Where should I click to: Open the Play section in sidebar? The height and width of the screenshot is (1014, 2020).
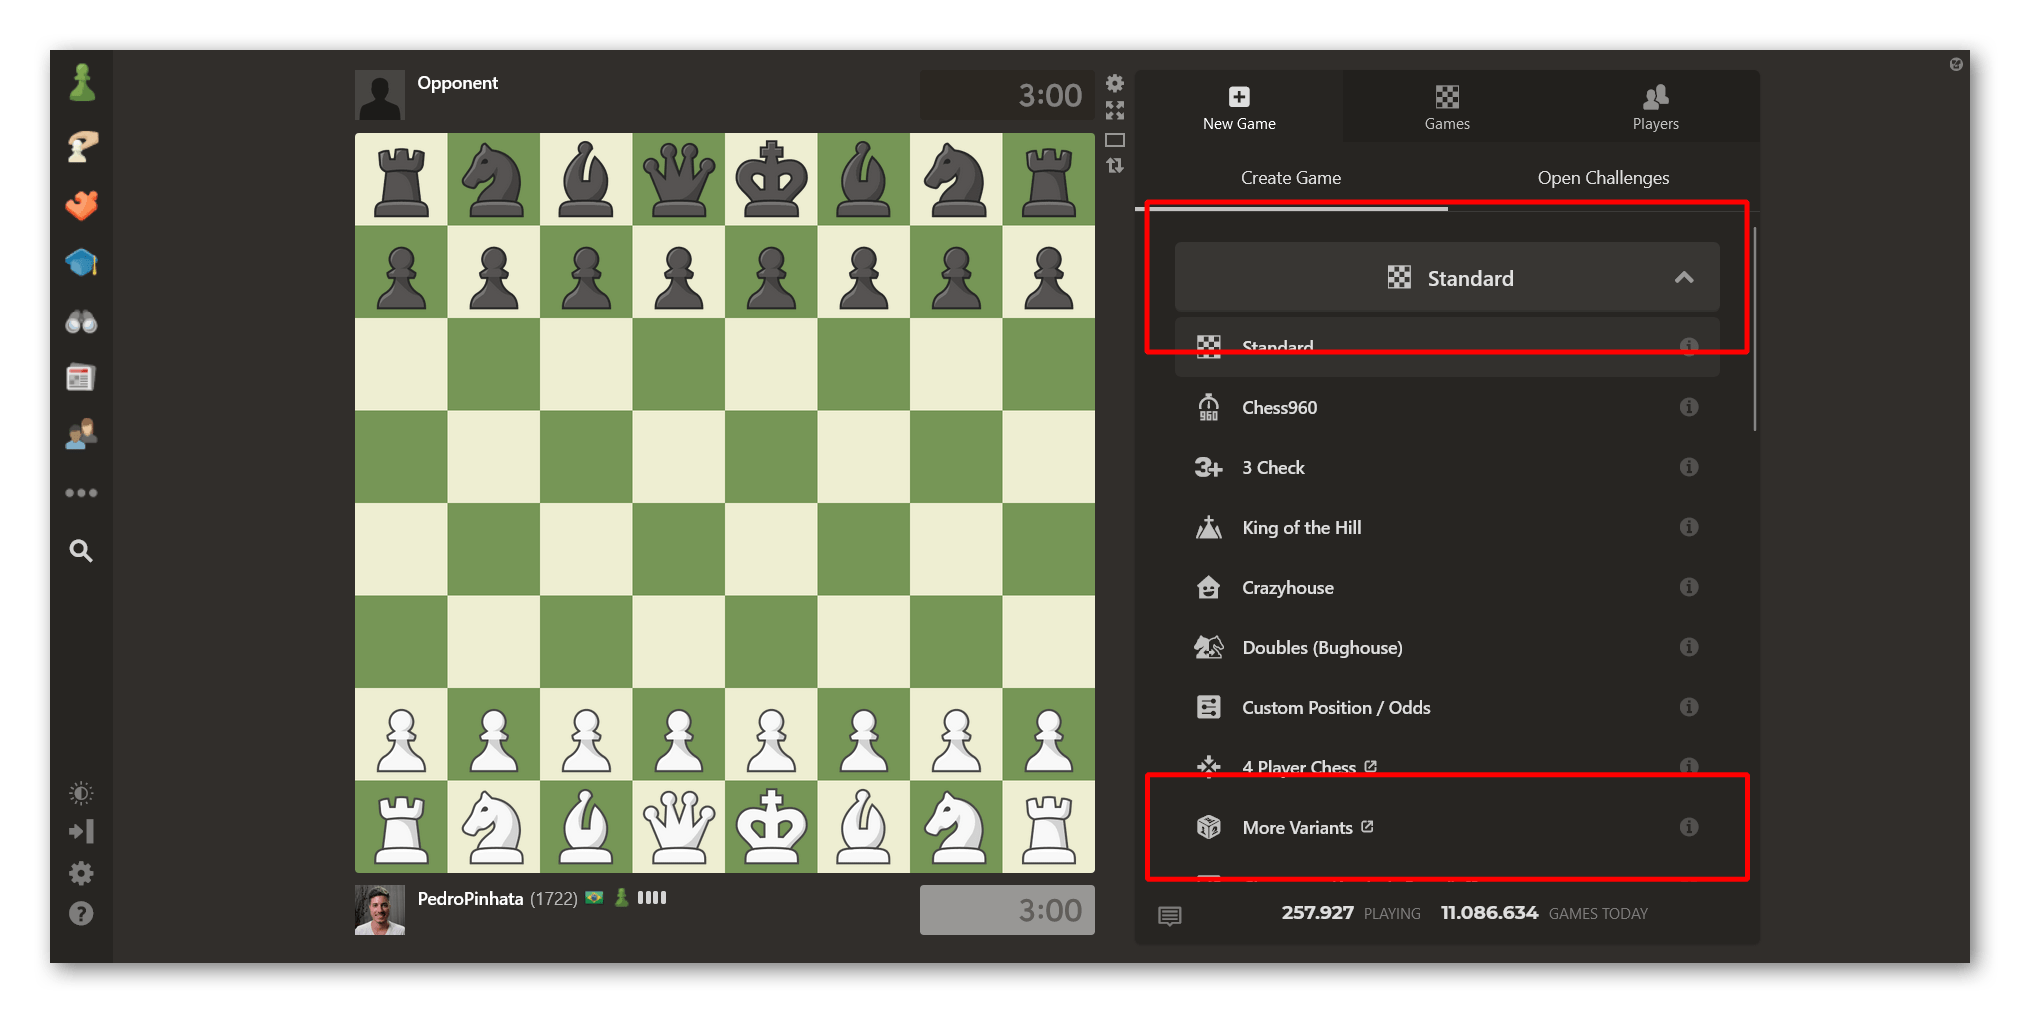[x=82, y=146]
